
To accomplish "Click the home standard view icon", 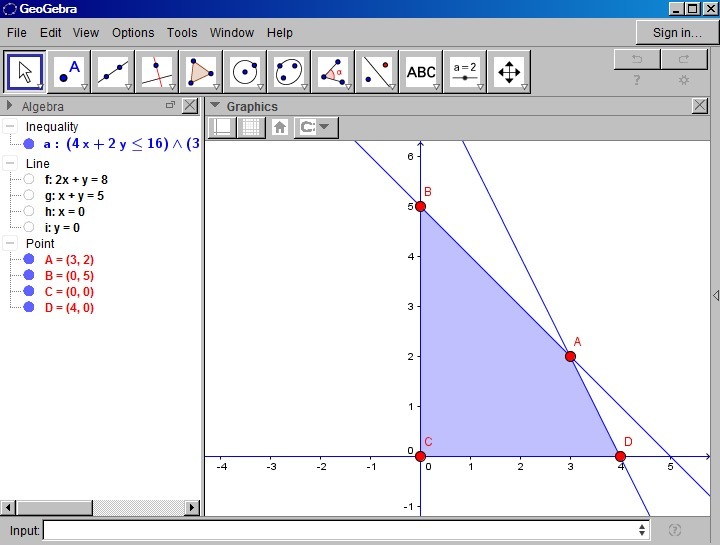I will tap(280, 127).
